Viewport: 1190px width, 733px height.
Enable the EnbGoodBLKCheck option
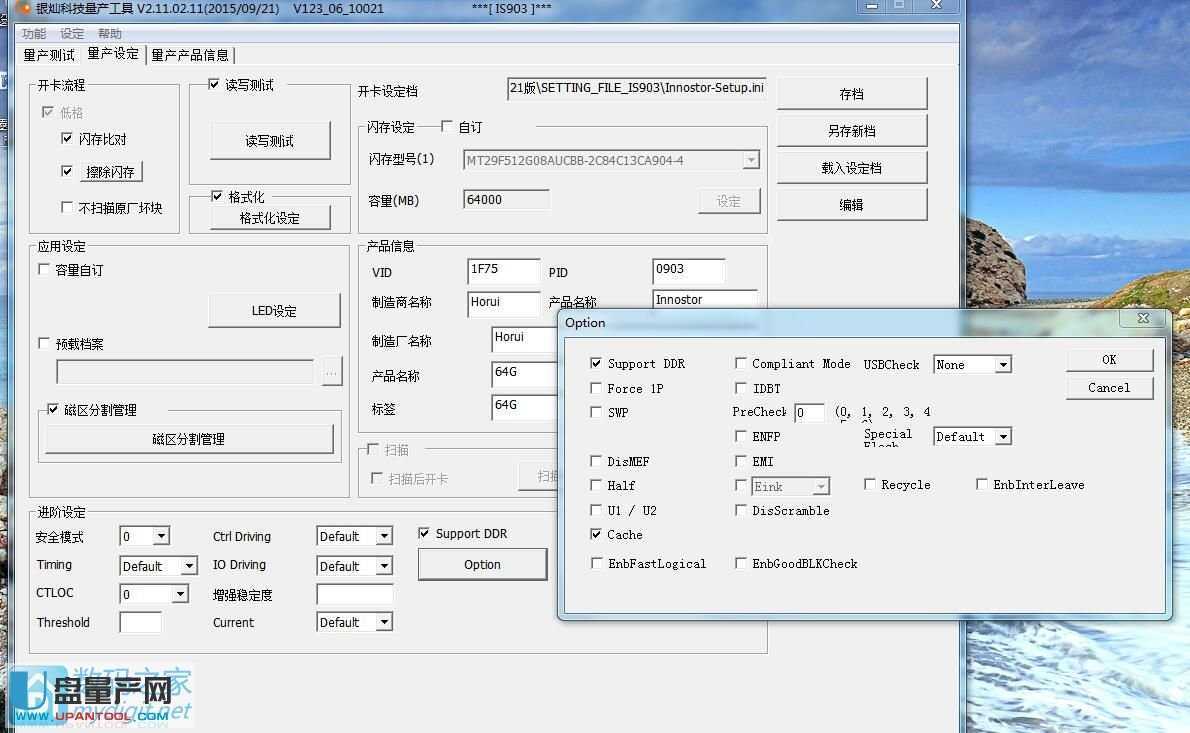[x=740, y=563]
